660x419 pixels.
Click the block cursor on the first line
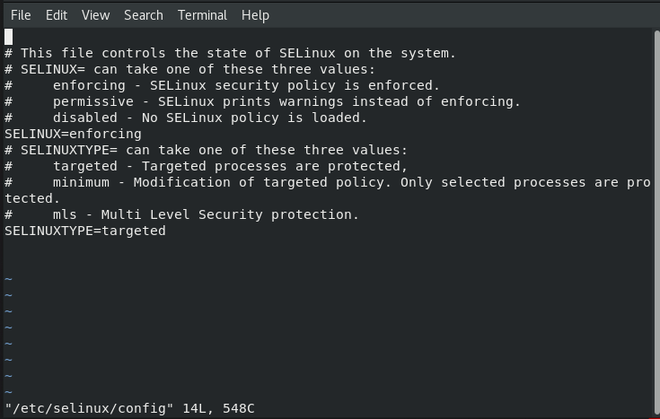pyautogui.click(x=9, y=36)
